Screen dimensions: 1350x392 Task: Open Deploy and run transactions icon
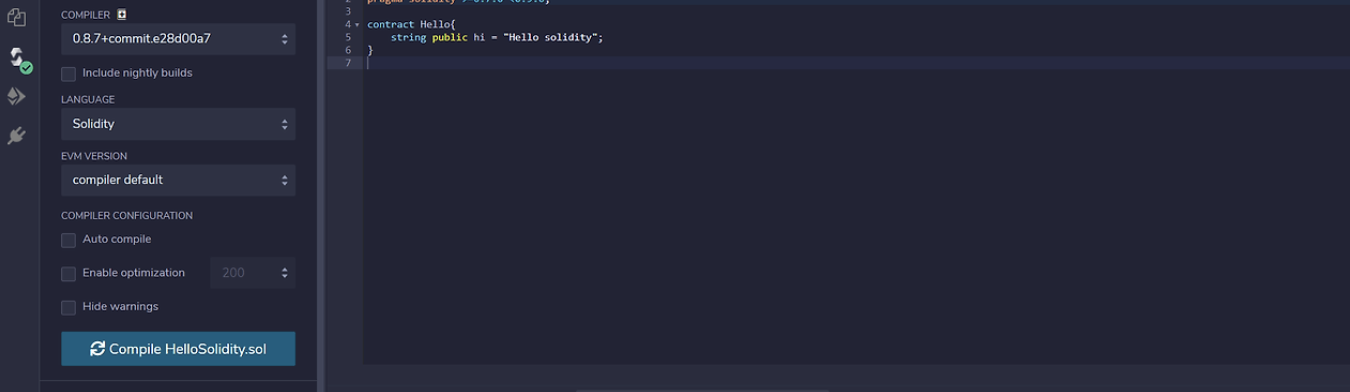point(16,96)
